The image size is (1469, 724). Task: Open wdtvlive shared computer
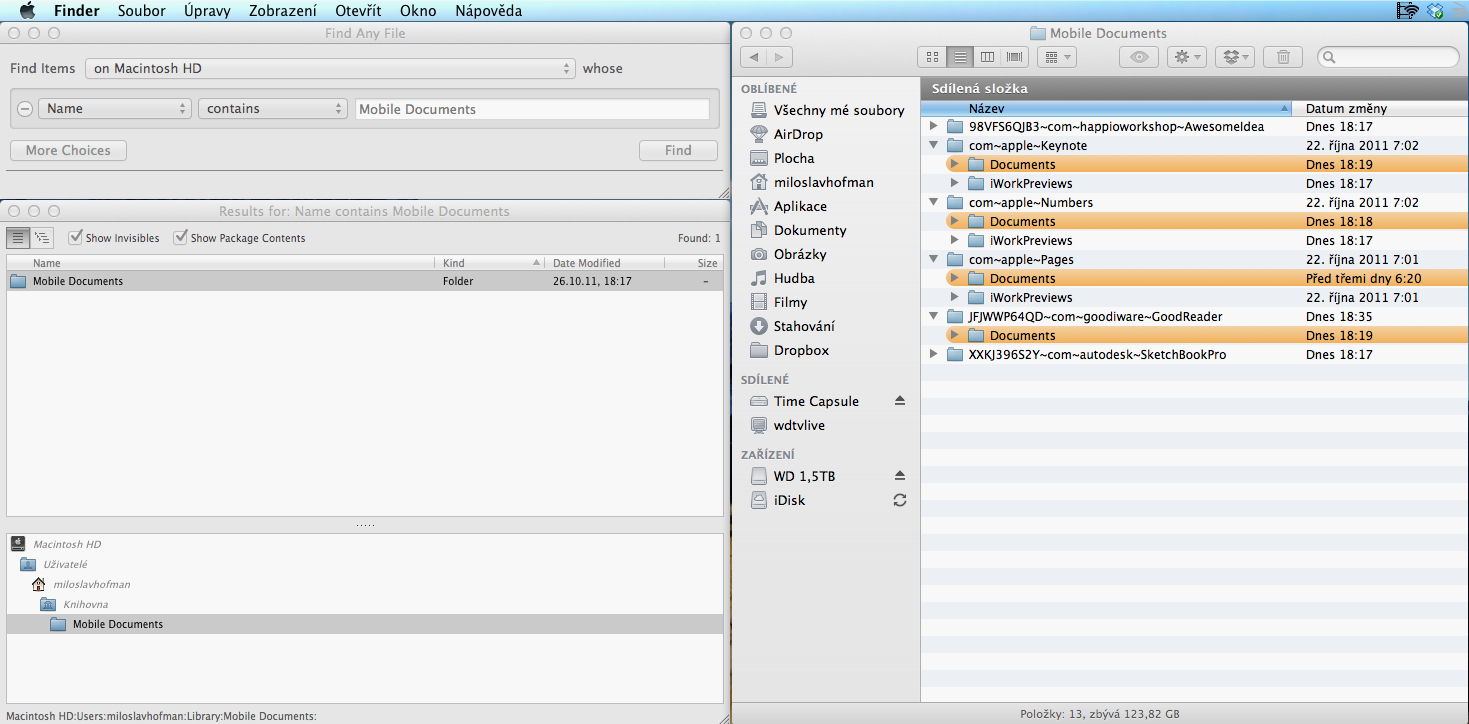tap(799, 425)
